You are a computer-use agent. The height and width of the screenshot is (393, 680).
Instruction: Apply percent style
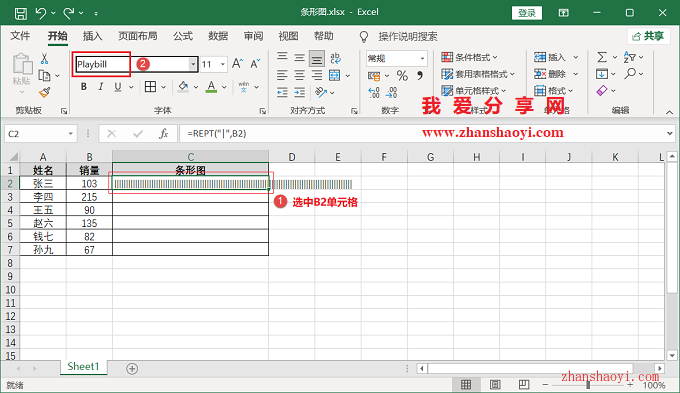(402, 76)
